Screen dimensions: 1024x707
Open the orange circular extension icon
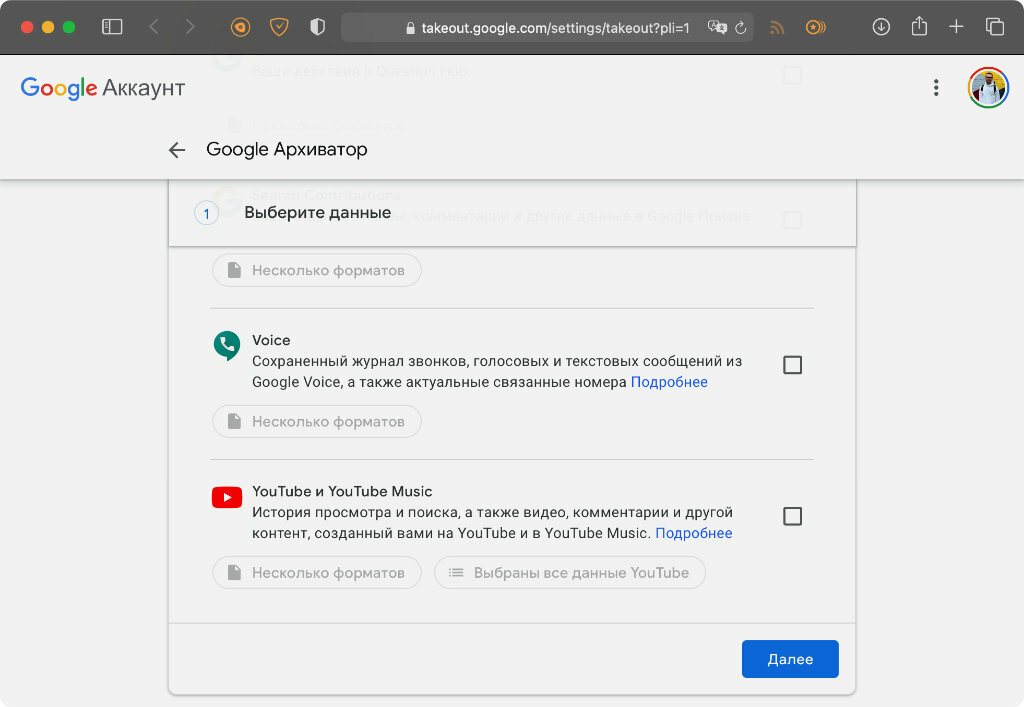(240, 27)
